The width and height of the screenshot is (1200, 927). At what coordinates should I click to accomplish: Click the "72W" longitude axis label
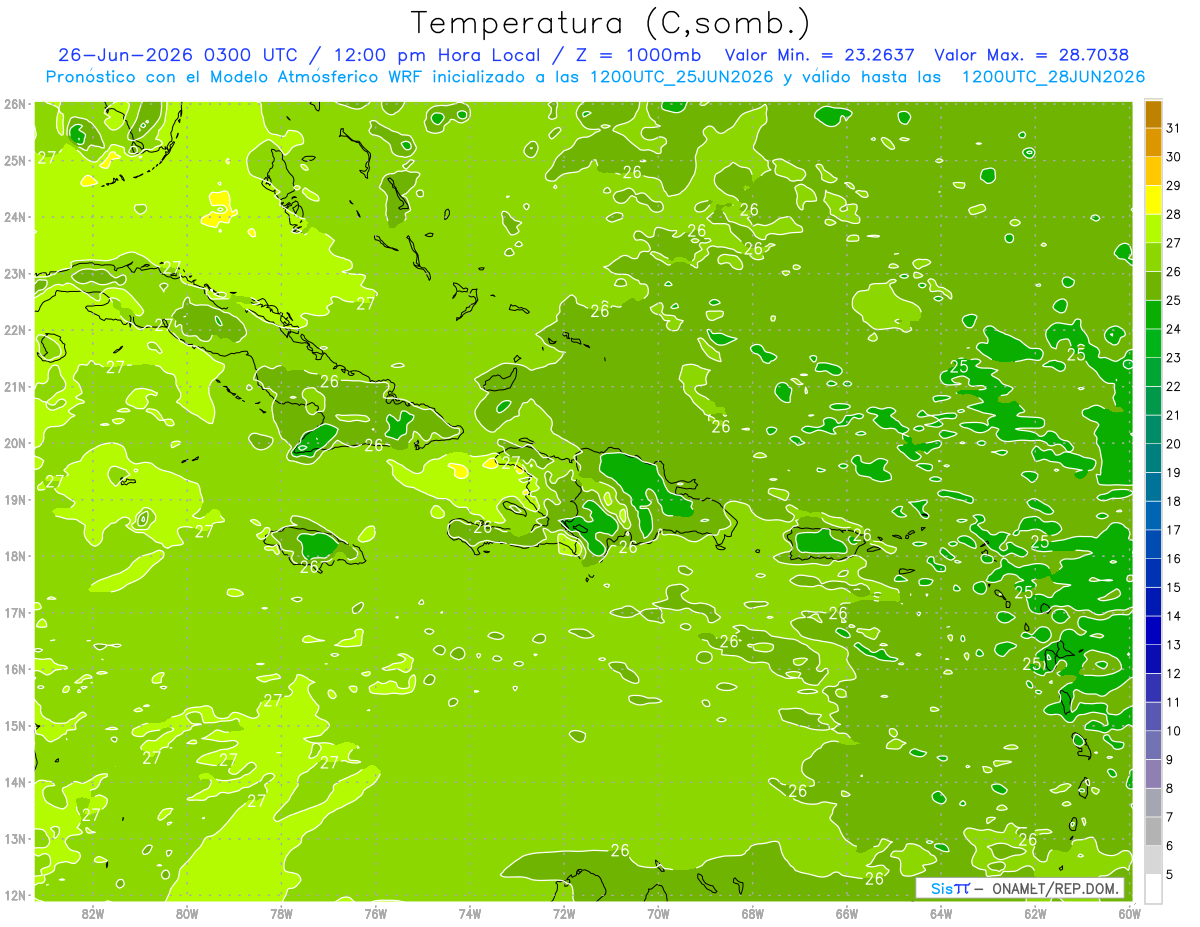[x=564, y=913]
